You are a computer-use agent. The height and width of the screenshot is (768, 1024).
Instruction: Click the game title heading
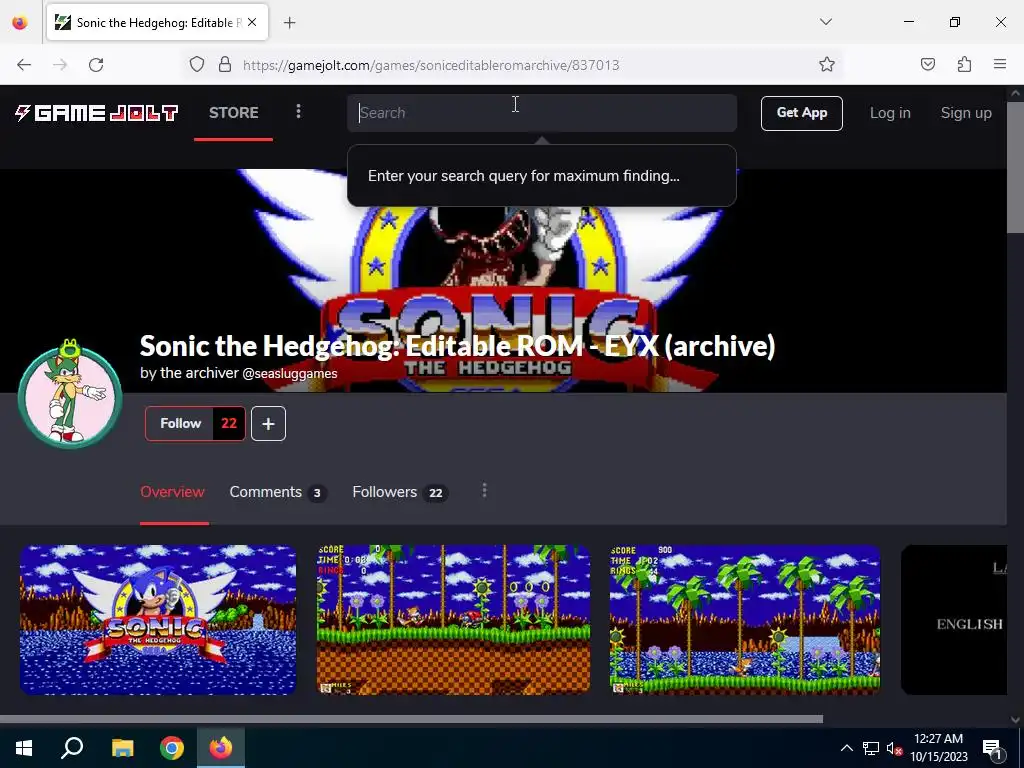[x=457, y=345]
